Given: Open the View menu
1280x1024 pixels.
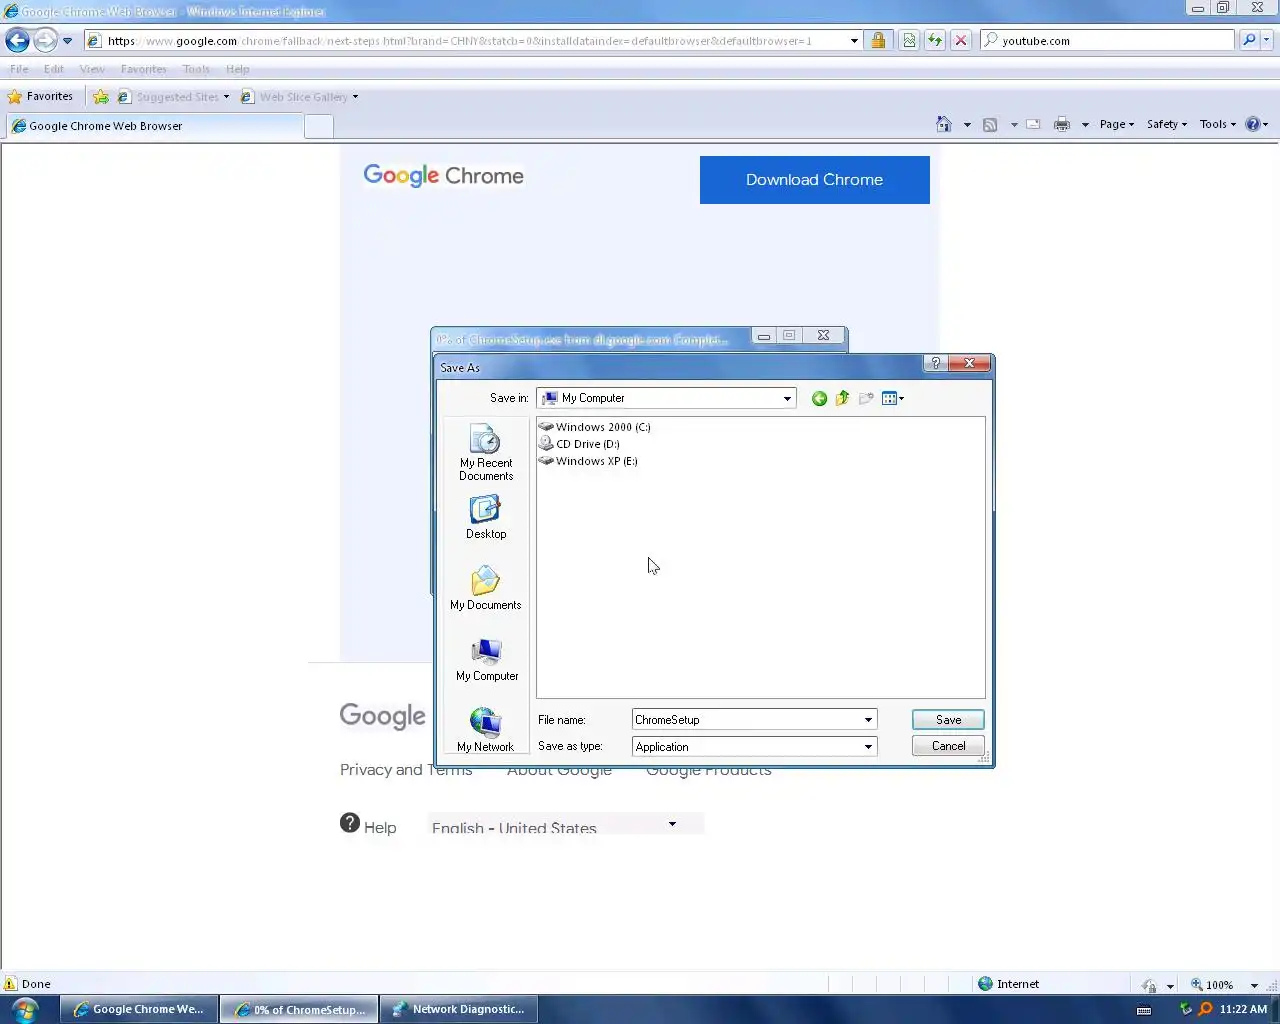Looking at the screenshot, I should pos(92,69).
